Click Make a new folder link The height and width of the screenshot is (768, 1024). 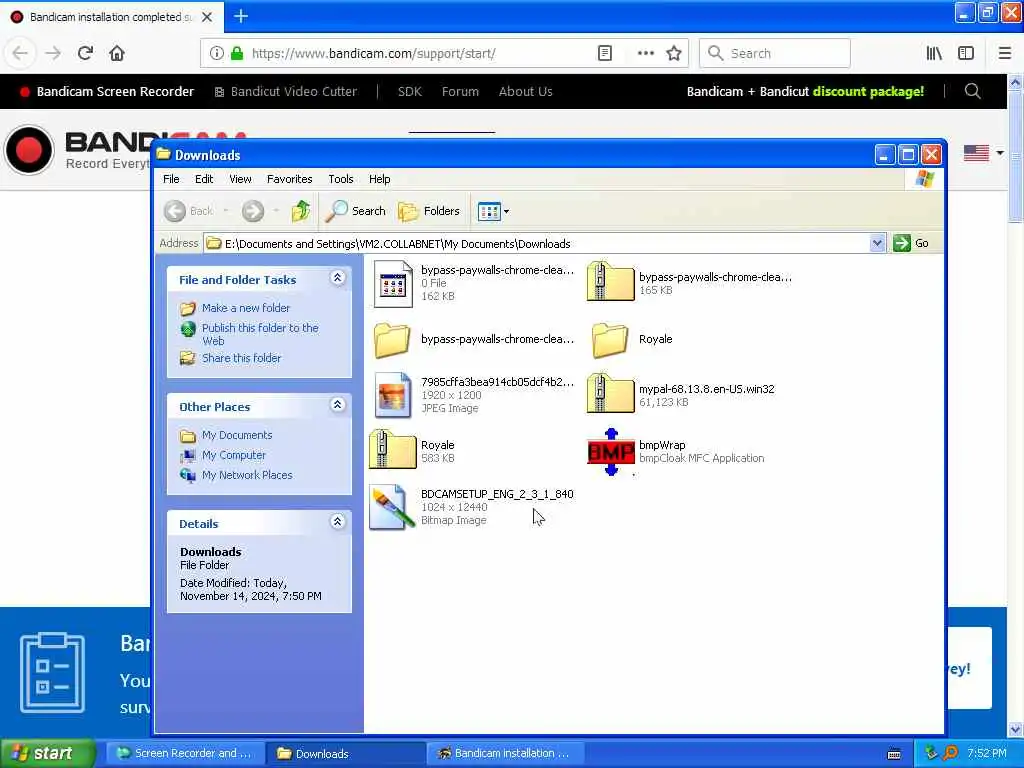point(246,308)
